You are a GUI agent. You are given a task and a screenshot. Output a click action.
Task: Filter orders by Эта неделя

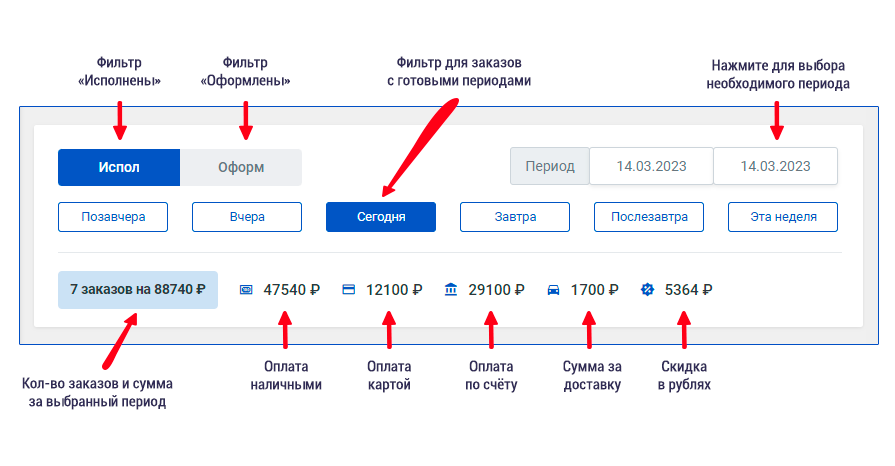click(783, 217)
